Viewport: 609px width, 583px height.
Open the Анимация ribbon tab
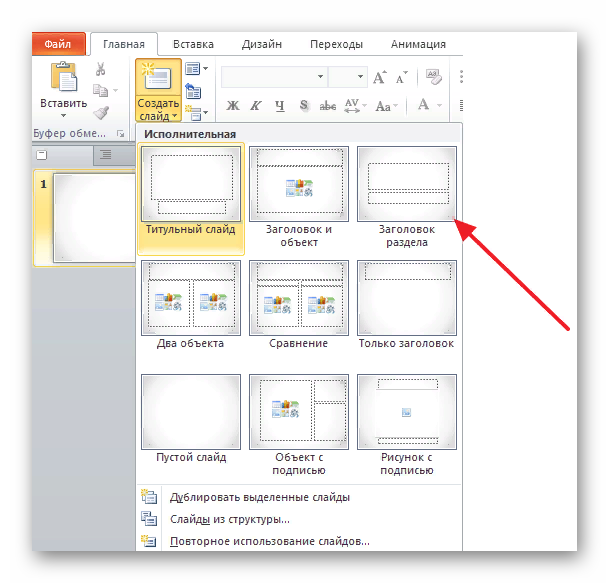click(x=418, y=44)
